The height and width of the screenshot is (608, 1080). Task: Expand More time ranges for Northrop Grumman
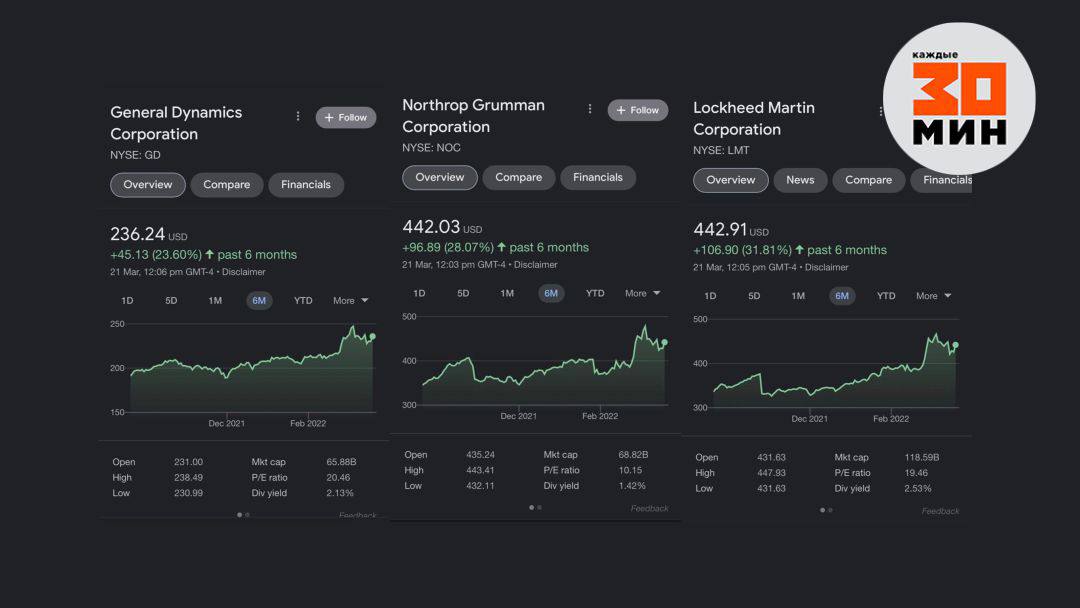643,293
